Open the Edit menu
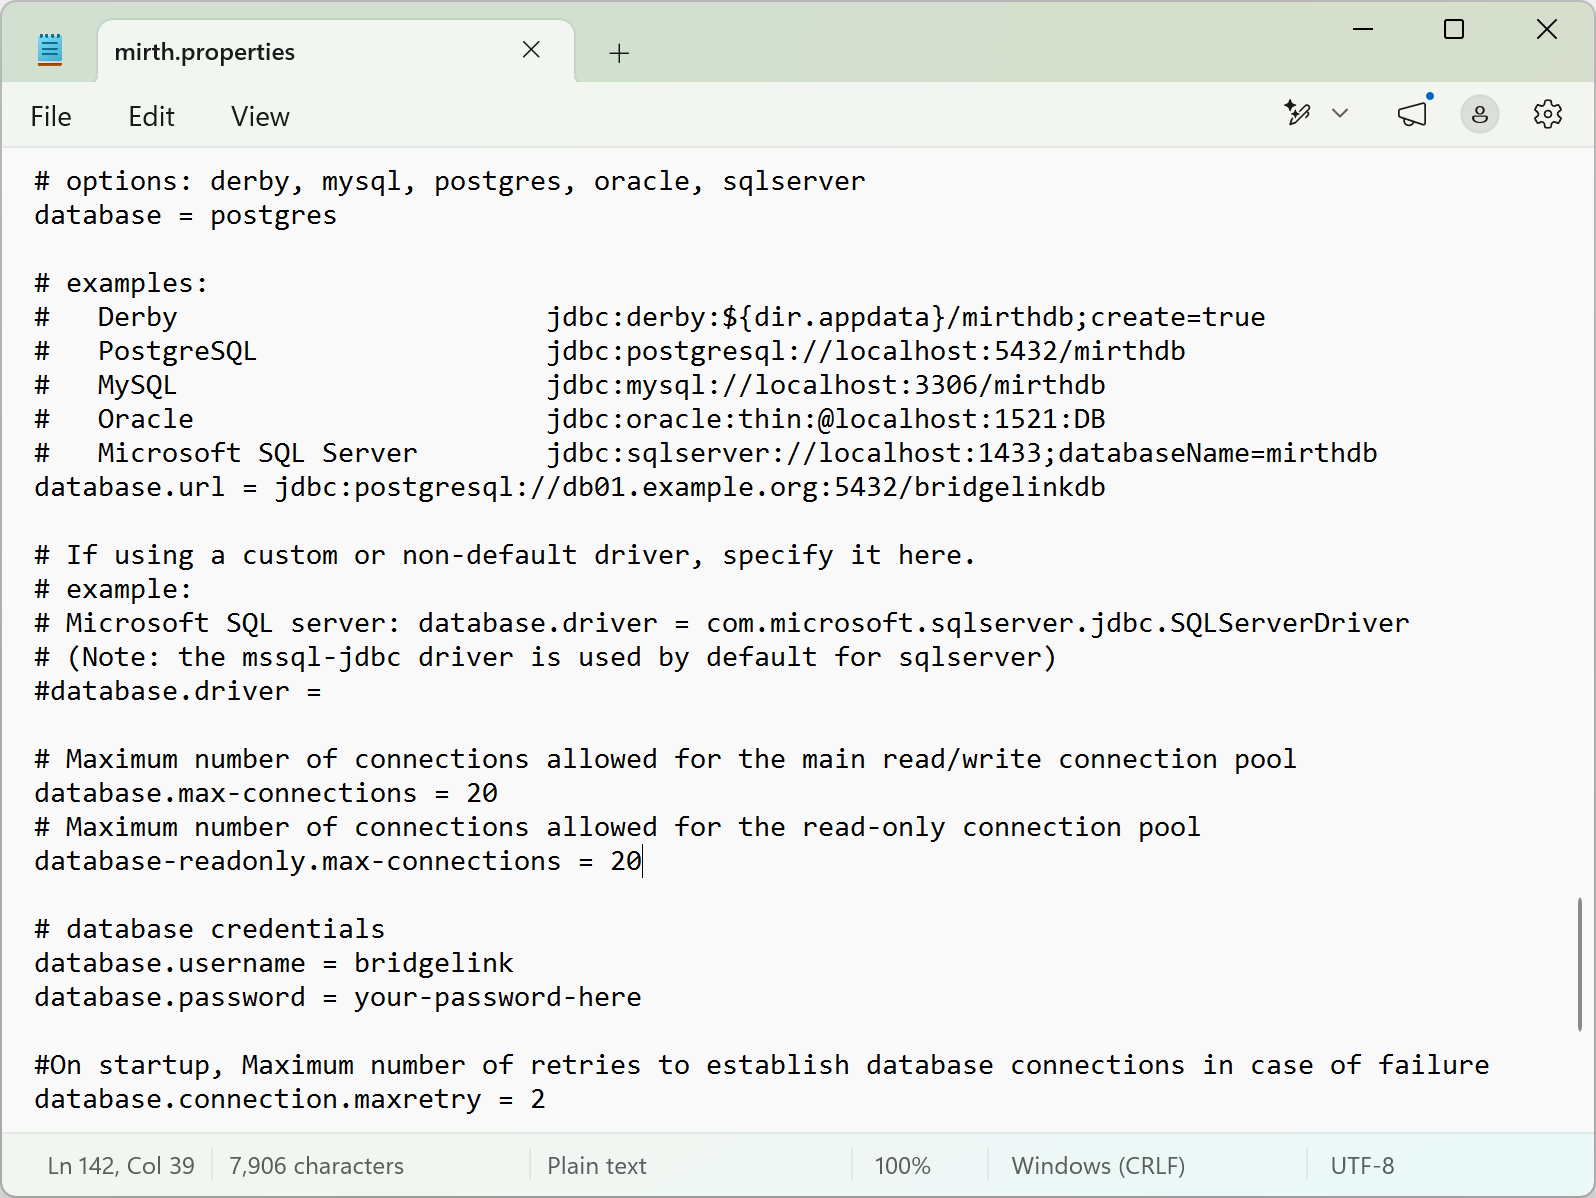The width and height of the screenshot is (1596, 1198). click(151, 117)
